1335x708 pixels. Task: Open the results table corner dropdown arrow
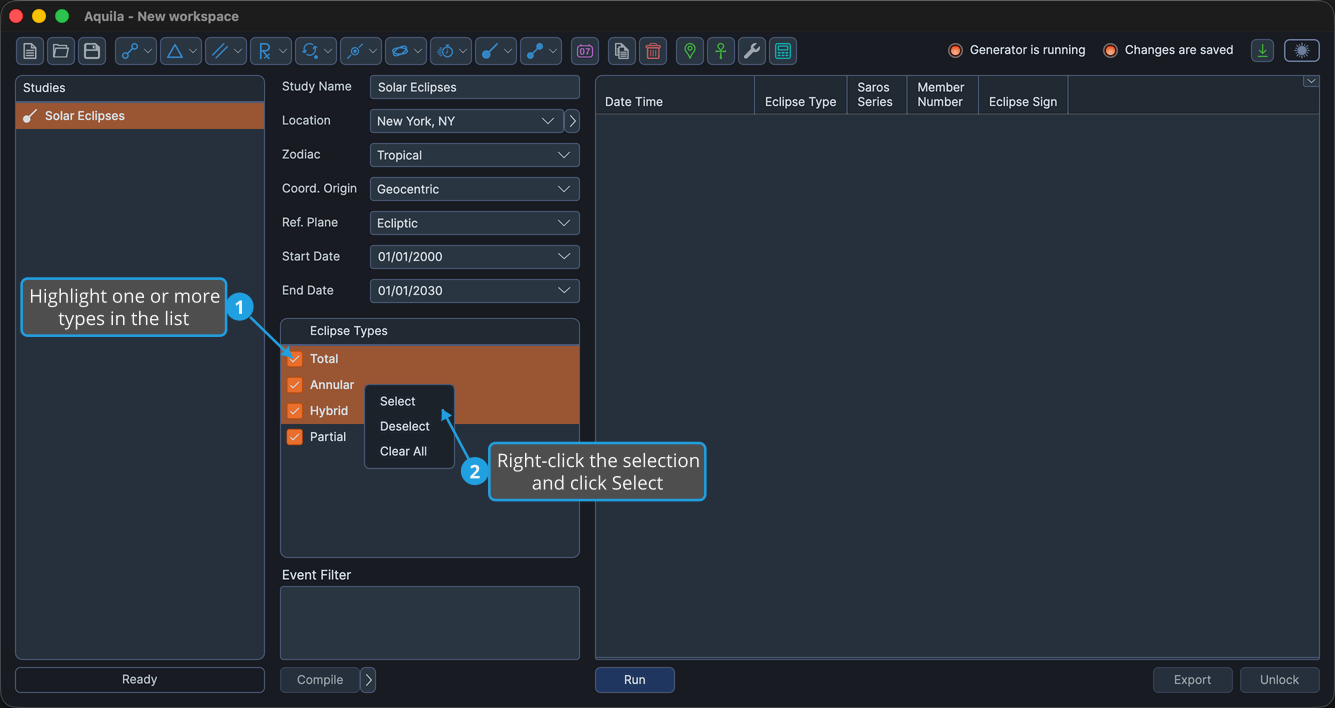[1311, 81]
